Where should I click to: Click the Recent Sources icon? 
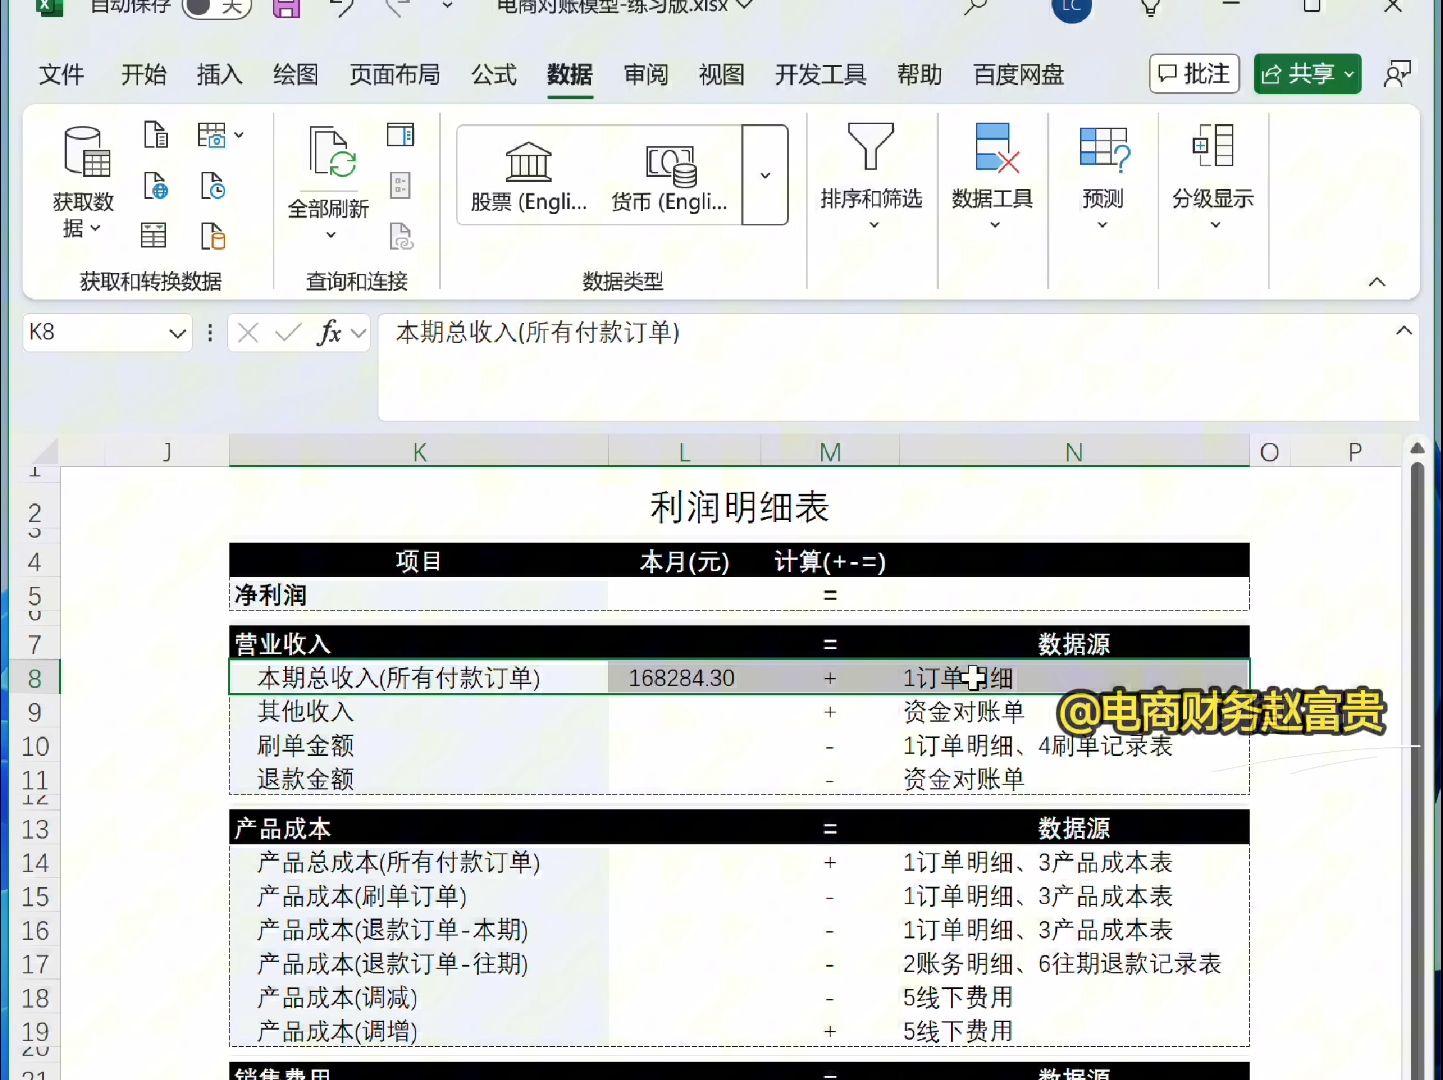[212, 186]
